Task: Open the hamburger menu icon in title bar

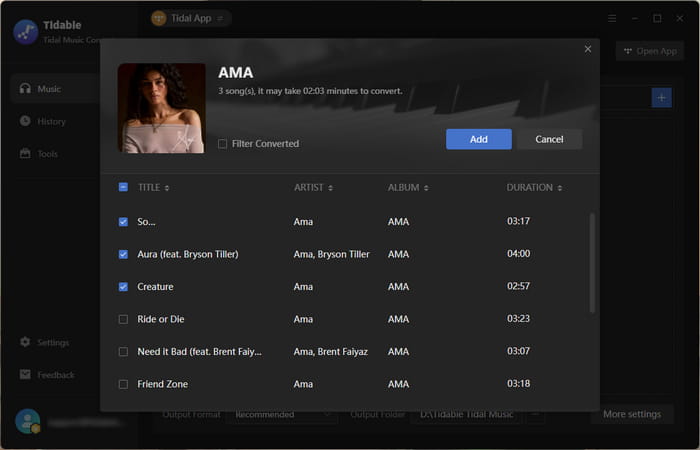Action: [x=612, y=18]
